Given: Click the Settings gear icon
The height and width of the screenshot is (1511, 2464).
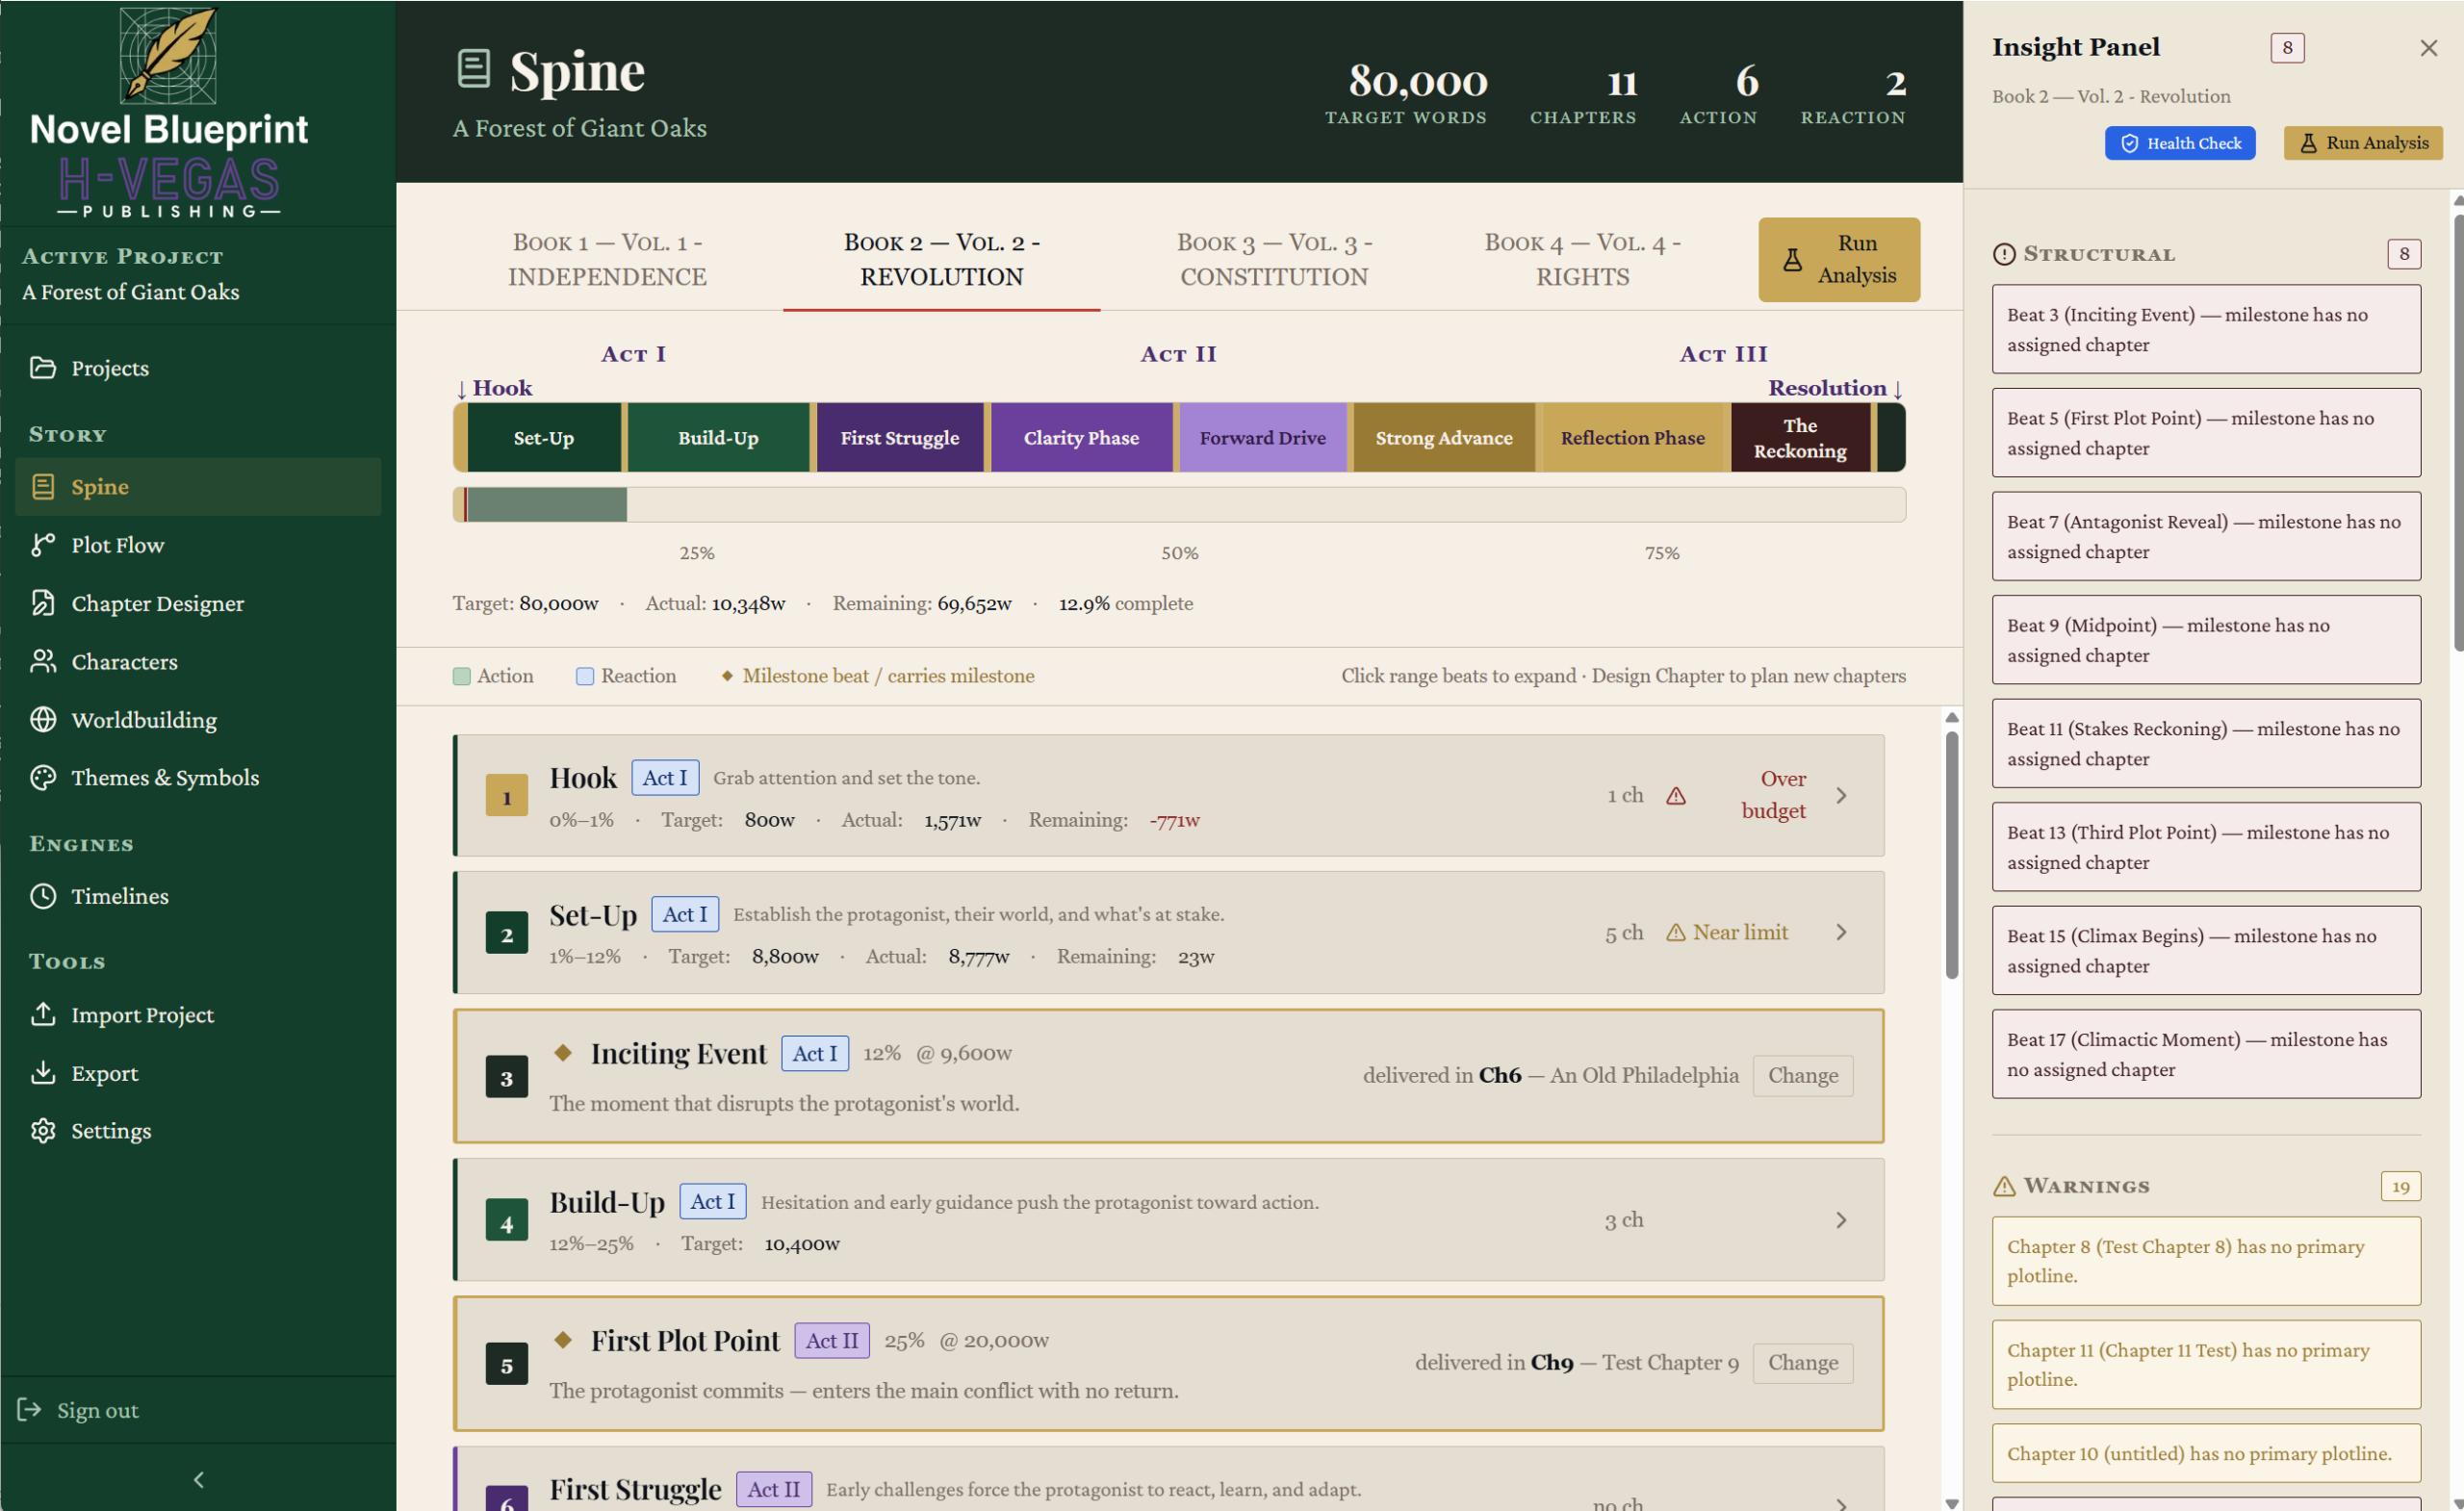Looking at the screenshot, I should click(x=43, y=1131).
